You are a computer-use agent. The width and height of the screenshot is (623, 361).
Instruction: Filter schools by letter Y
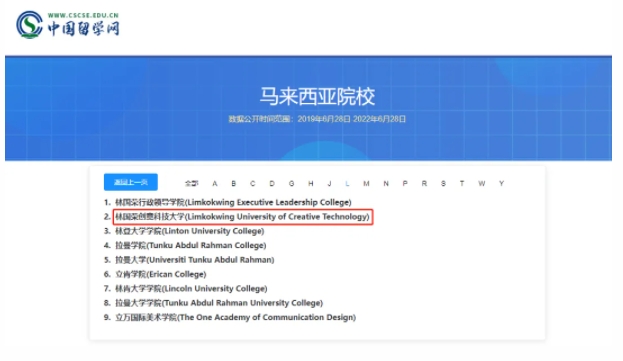[501, 183]
